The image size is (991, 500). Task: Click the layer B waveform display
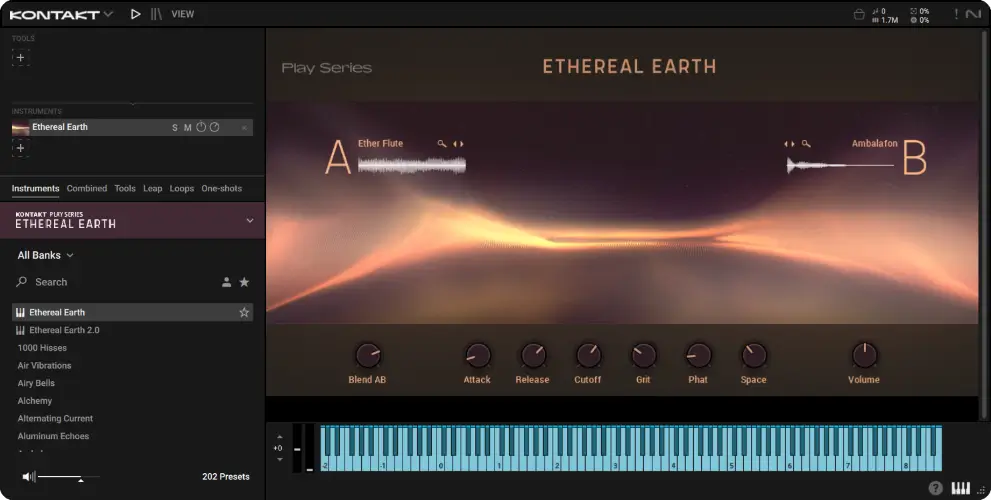pyautogui.click(x=841, y=166)
